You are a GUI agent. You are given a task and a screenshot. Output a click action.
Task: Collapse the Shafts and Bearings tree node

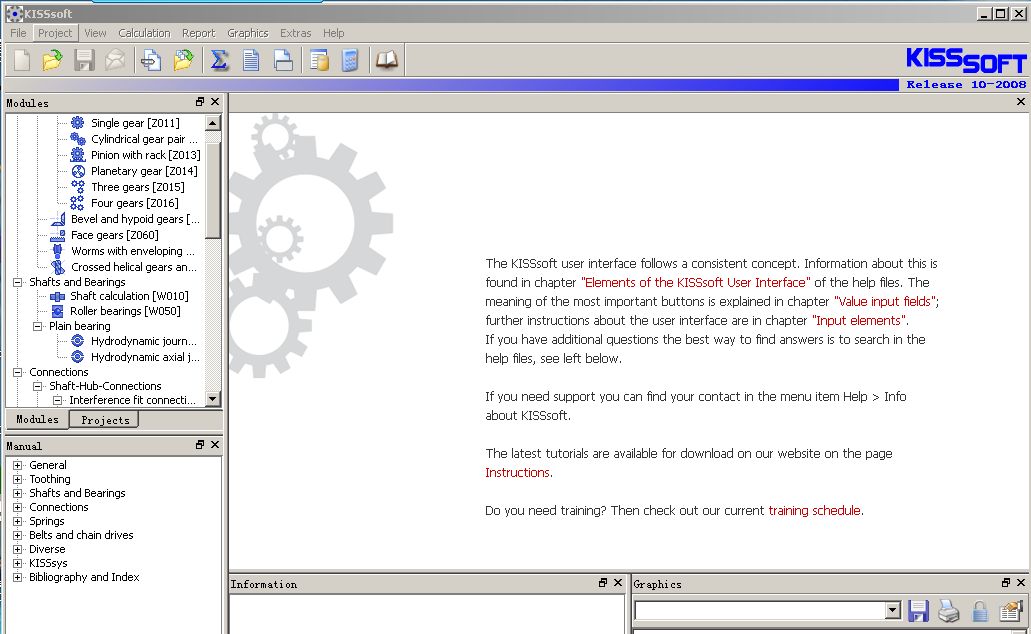tap(18, 282)
